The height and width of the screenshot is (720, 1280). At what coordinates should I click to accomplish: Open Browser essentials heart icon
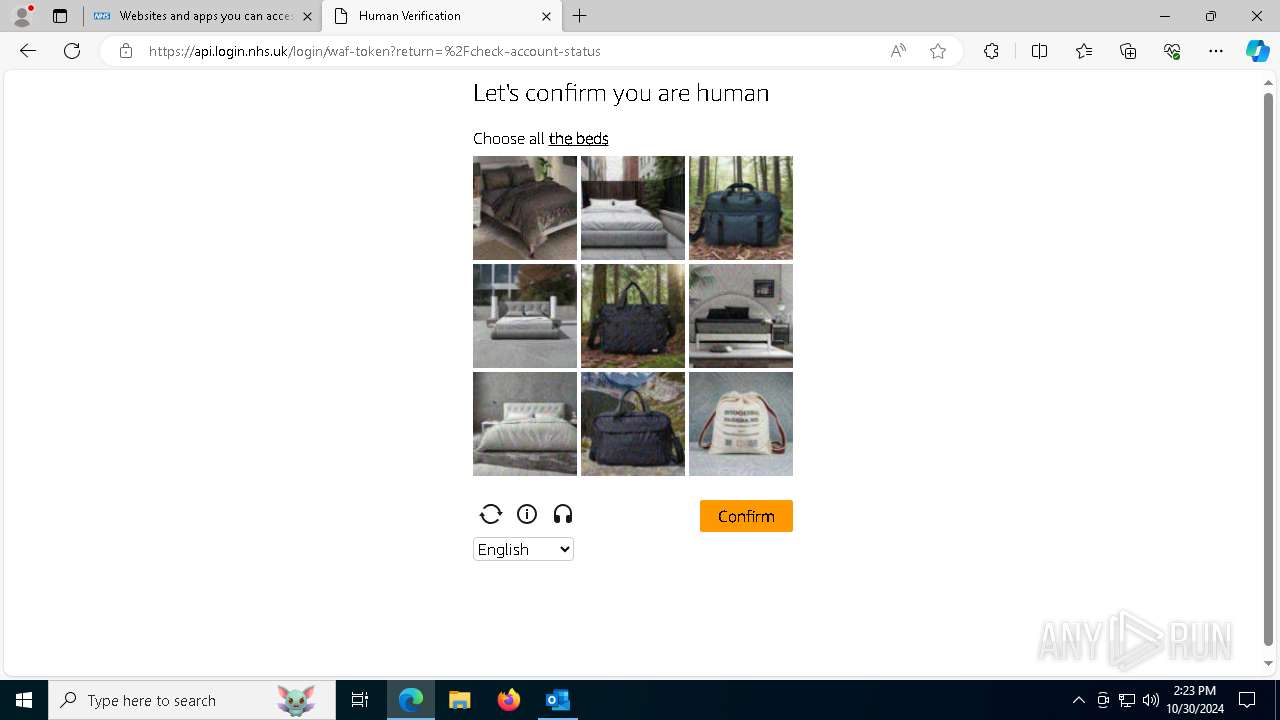(1172, 51)
